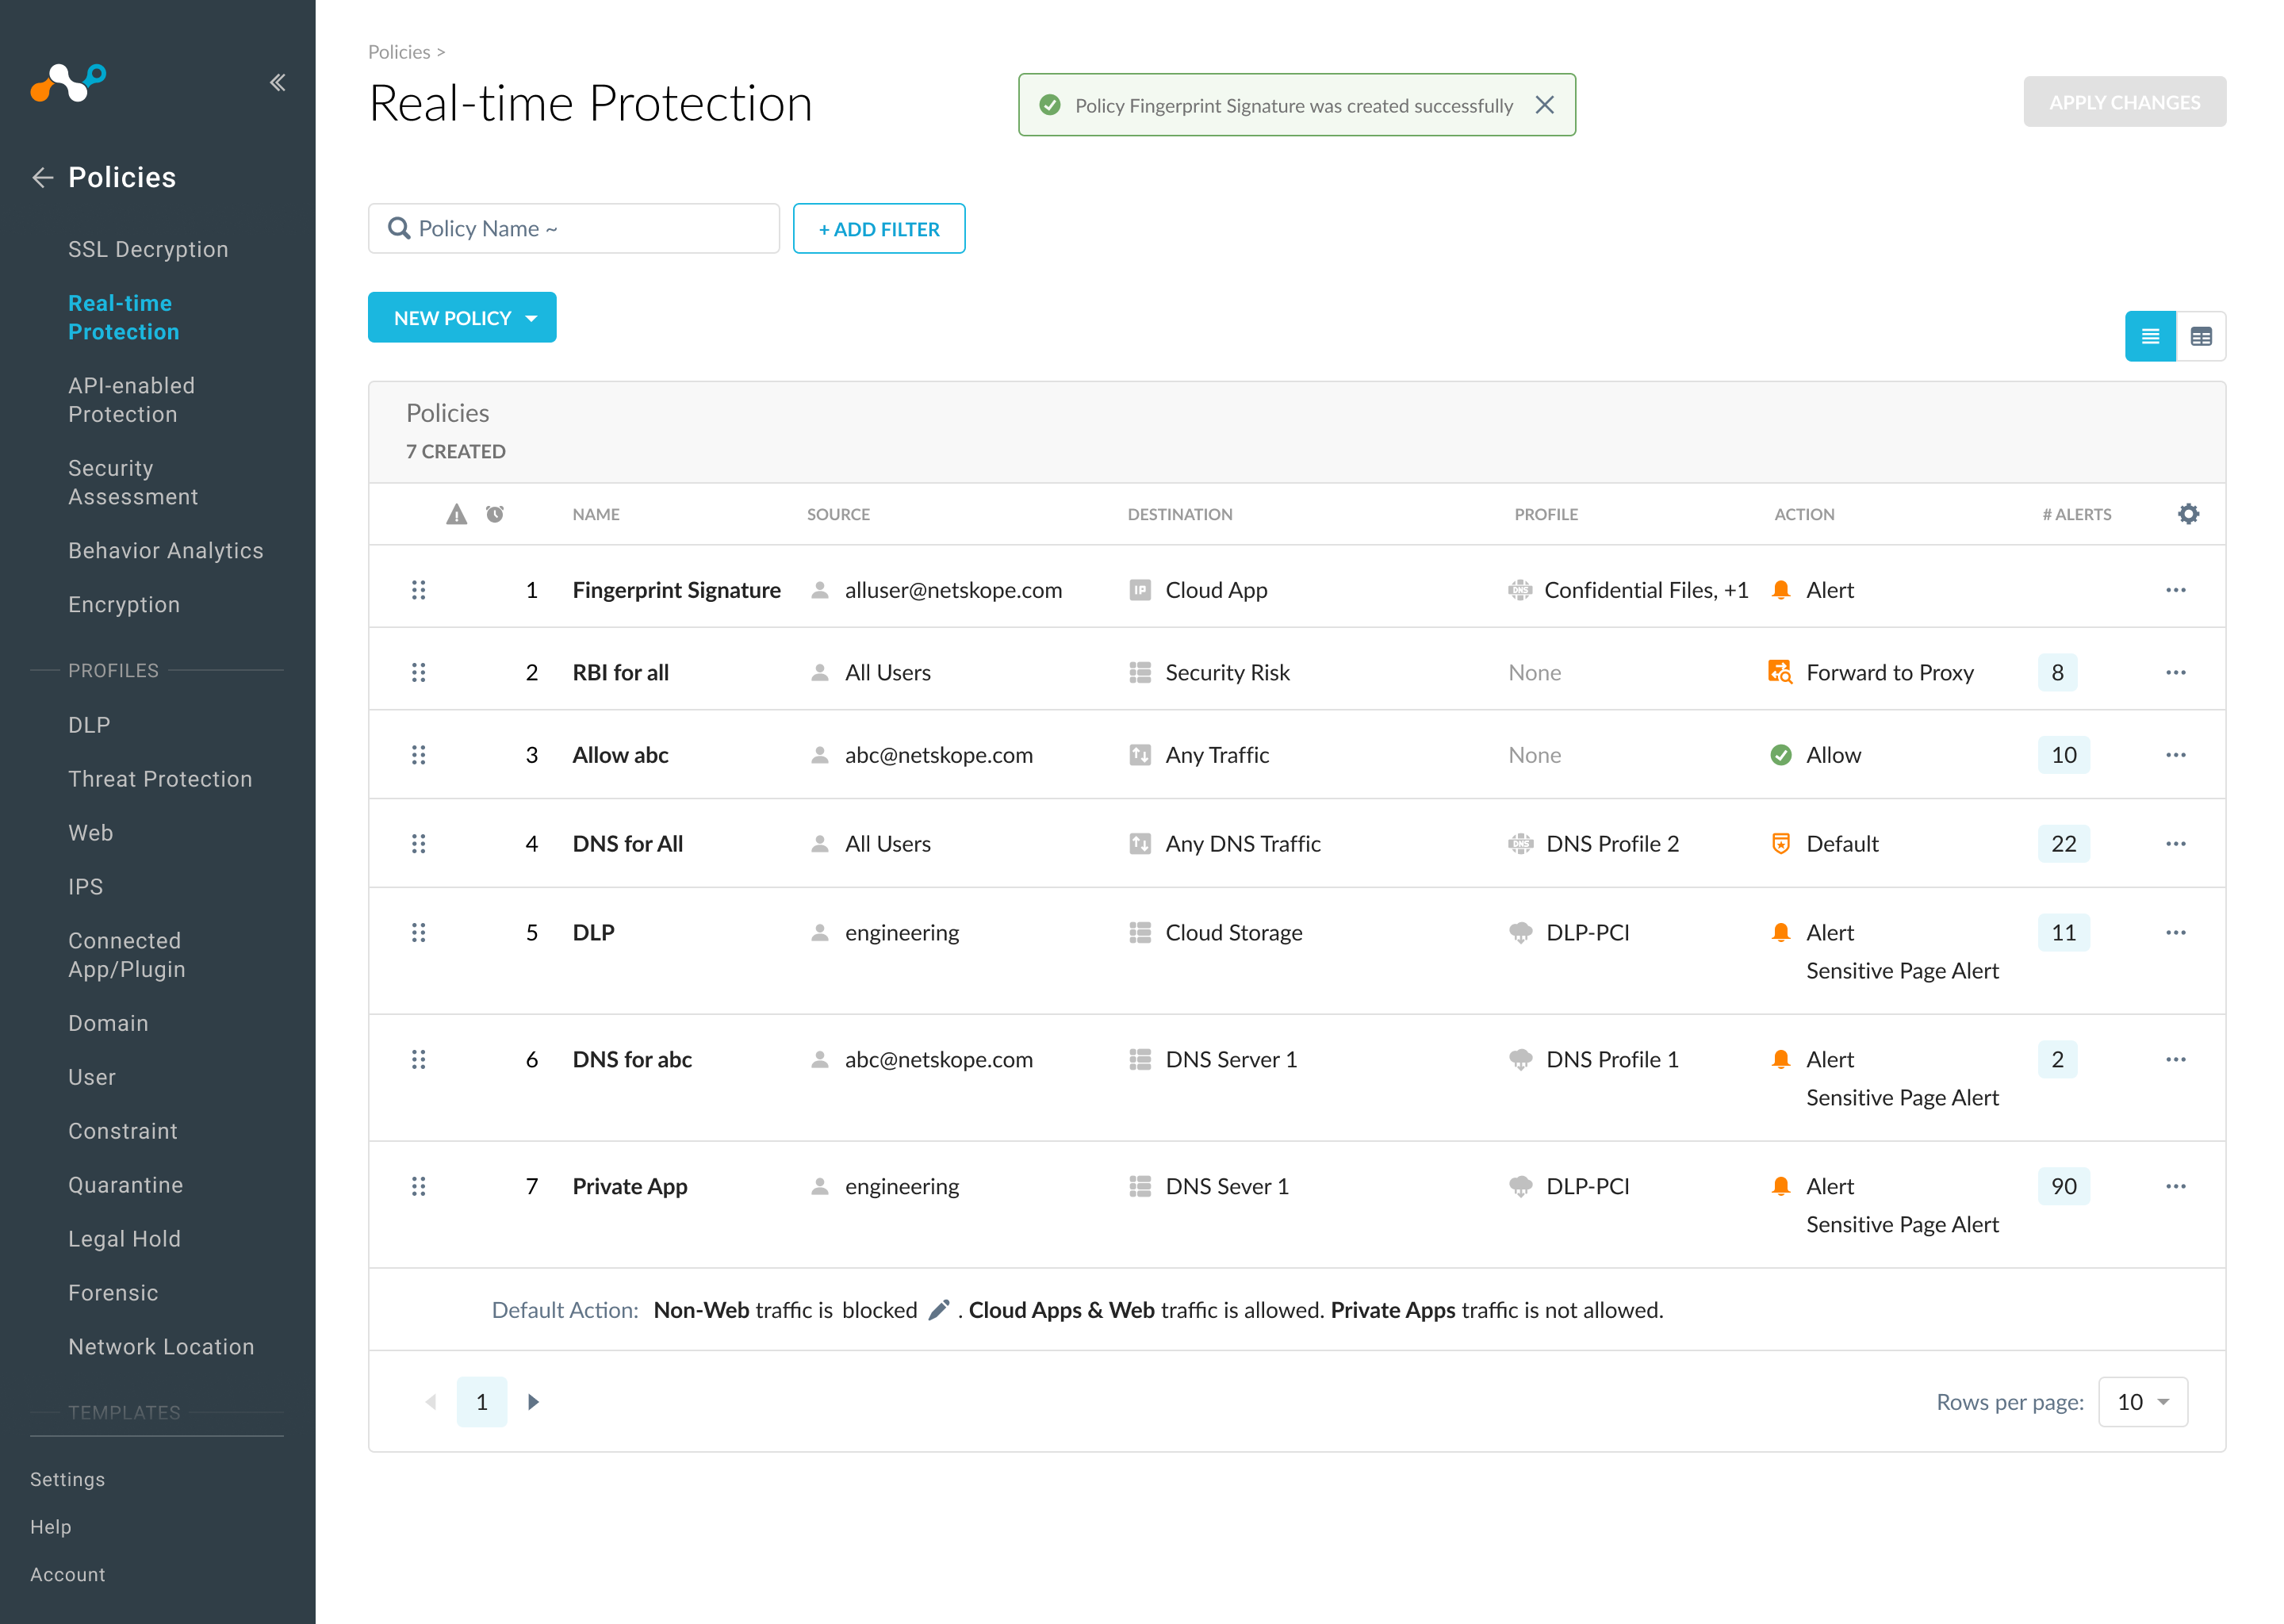The image size is (2284, 1624).
Task: Click the Policy Name search field
Action: pyautogui.click(x=573, y=229)
